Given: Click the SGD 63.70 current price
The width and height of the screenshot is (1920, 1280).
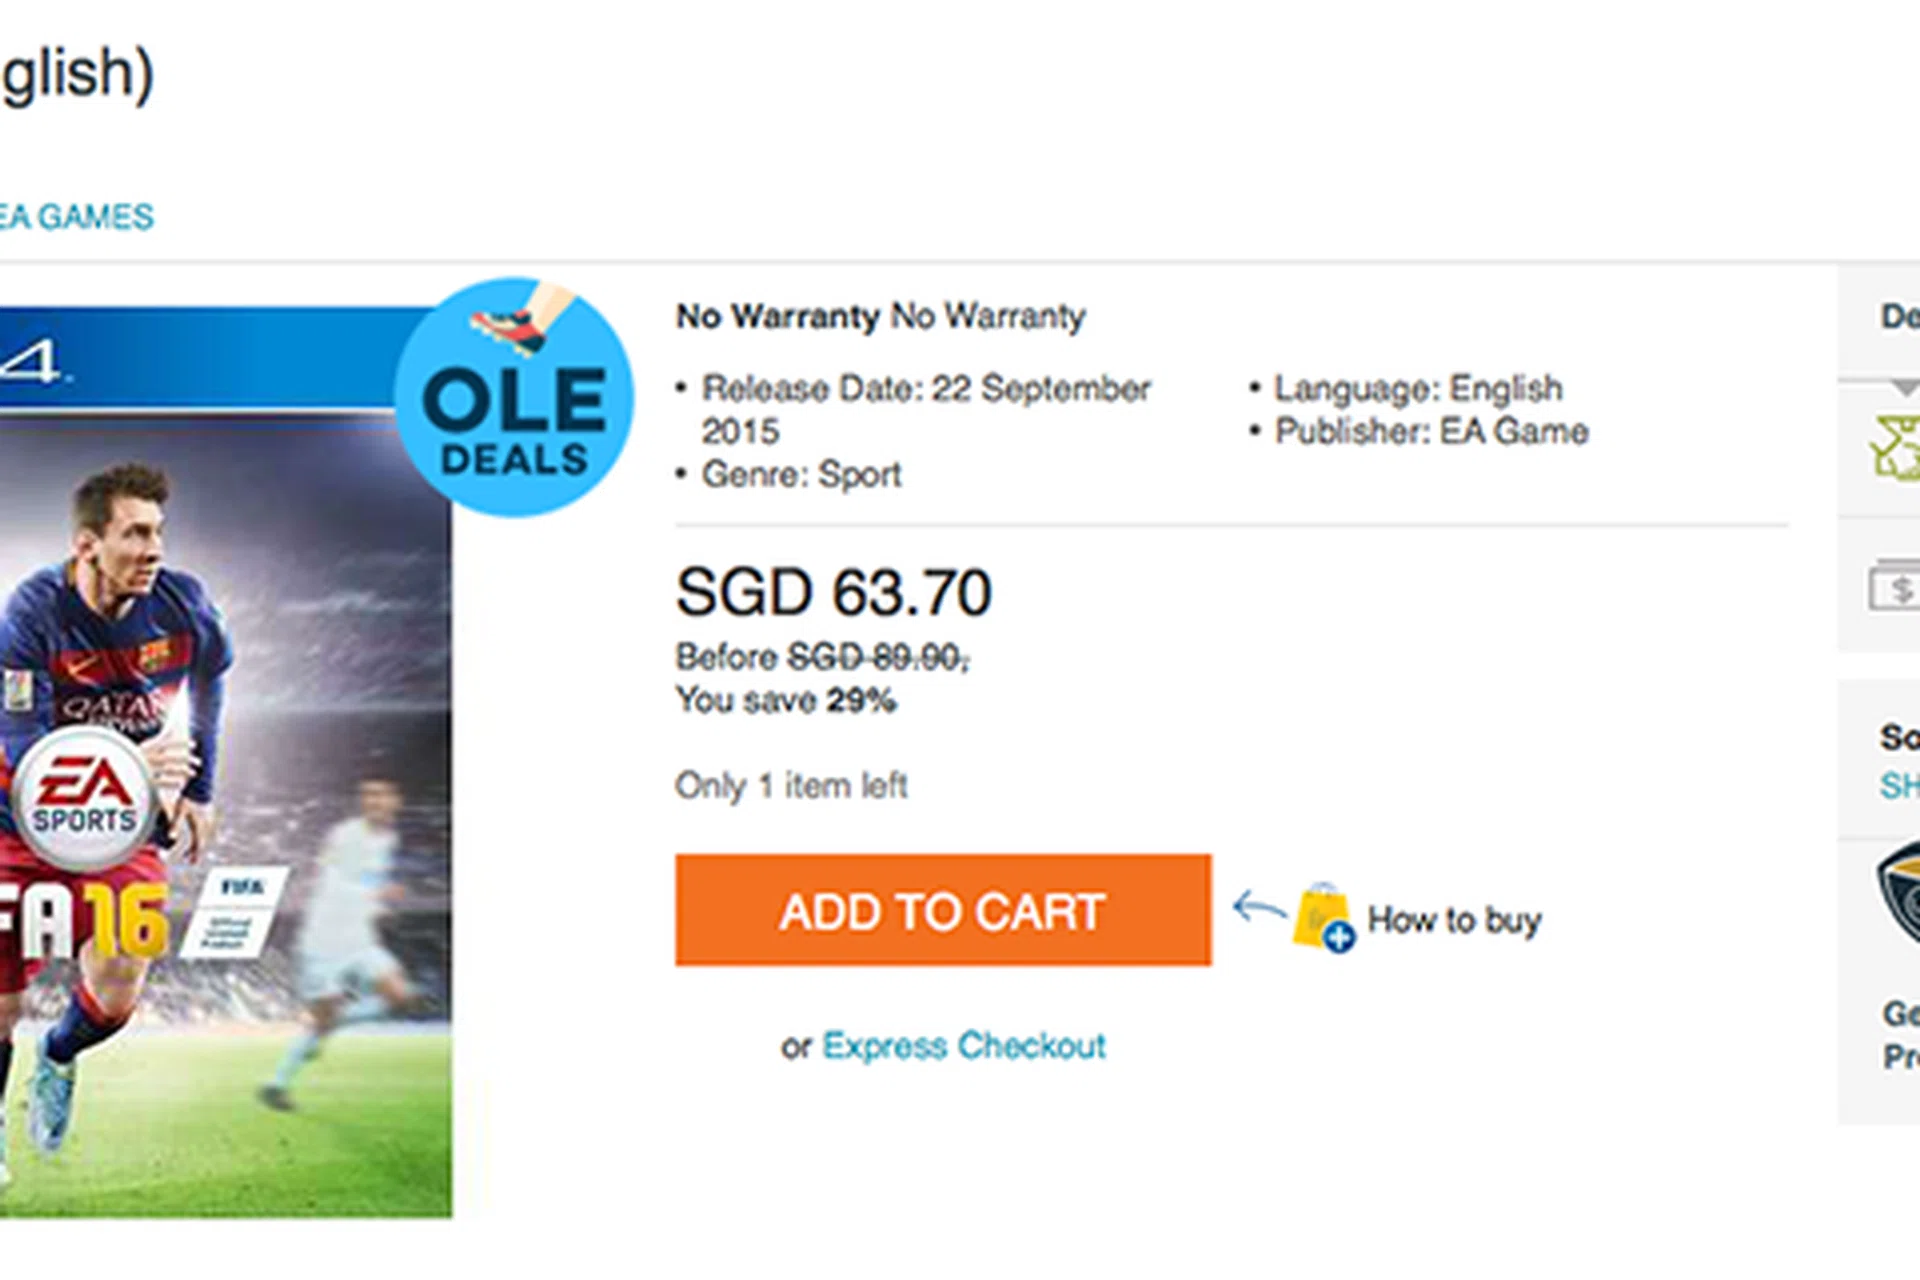Looking at the screenshot, I should coord(833,592).
